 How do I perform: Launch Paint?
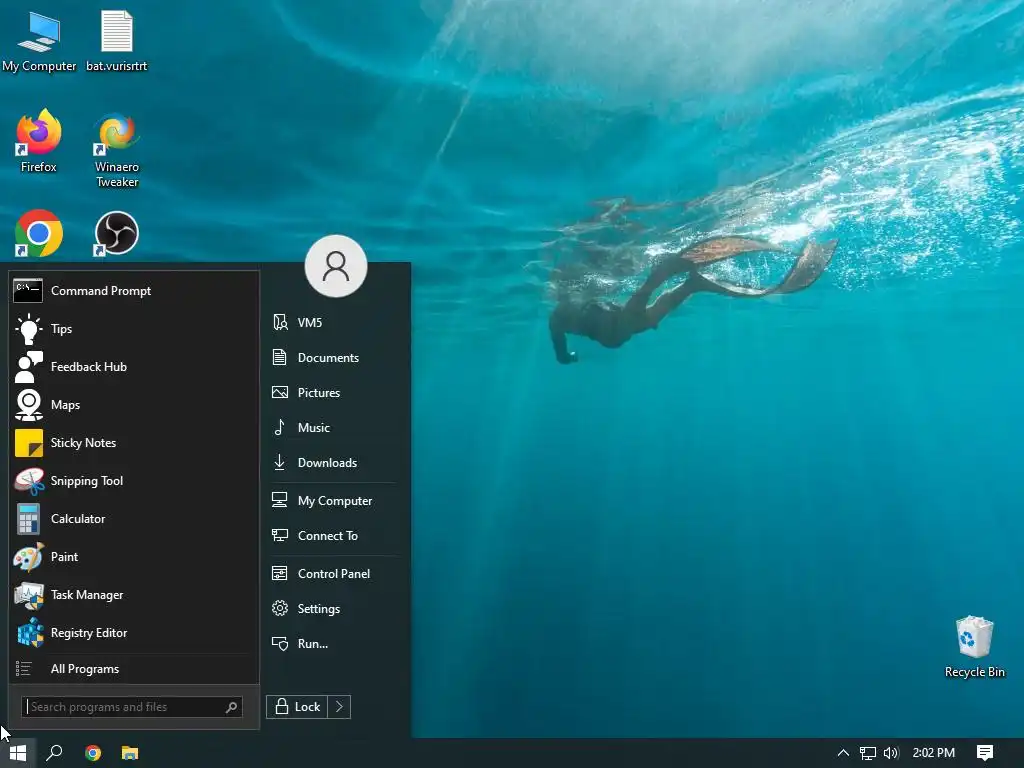[x=134, y=556]
